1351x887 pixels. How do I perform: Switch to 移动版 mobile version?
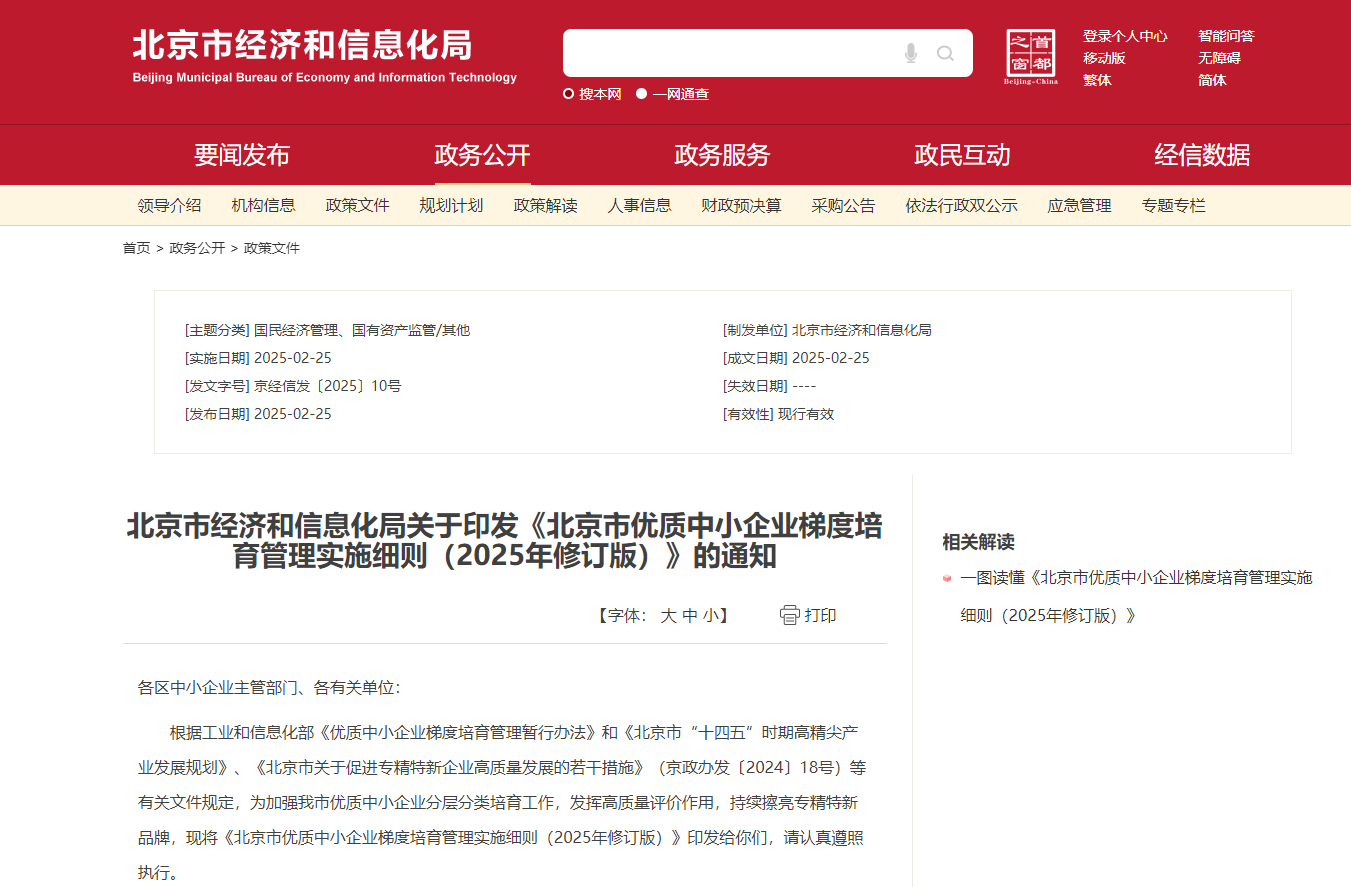[1104, 58]
